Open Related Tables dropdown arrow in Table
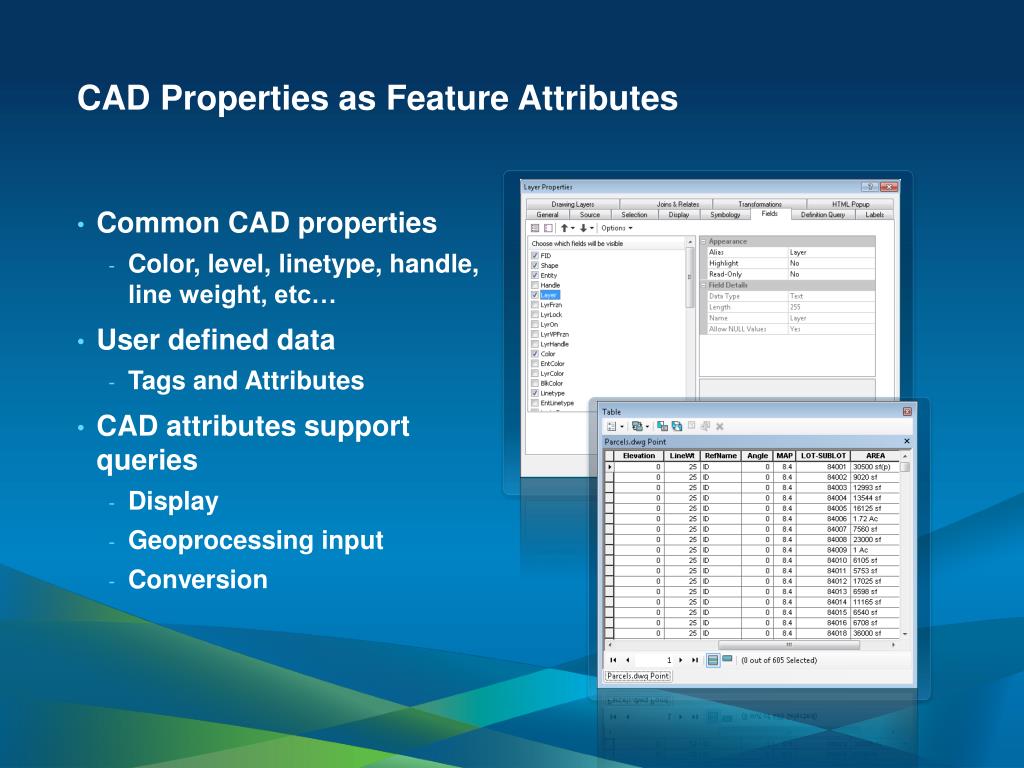1024x768 pixels. click(647, 426)
